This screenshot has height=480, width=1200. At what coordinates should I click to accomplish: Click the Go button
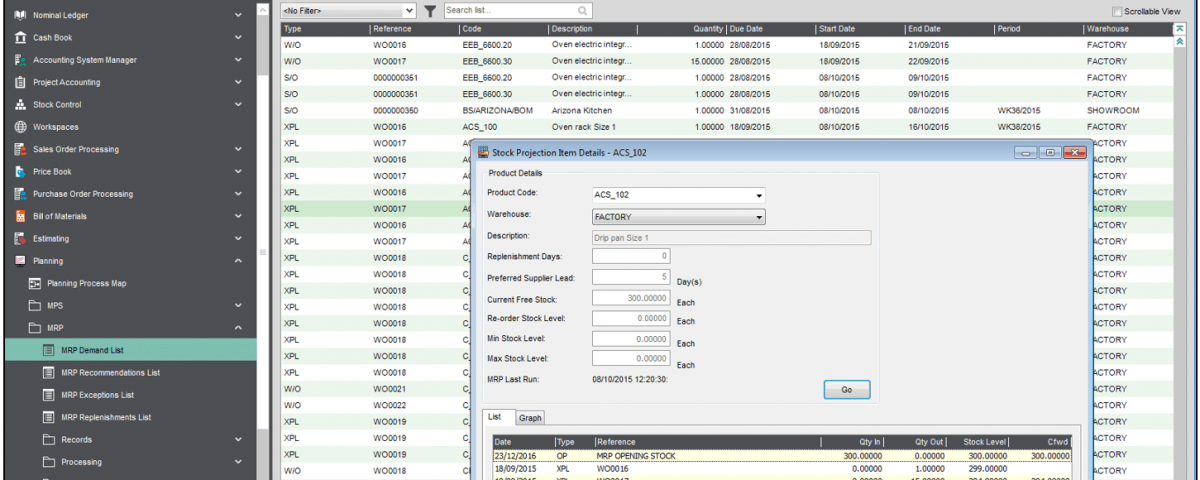[x=847, y=390]
